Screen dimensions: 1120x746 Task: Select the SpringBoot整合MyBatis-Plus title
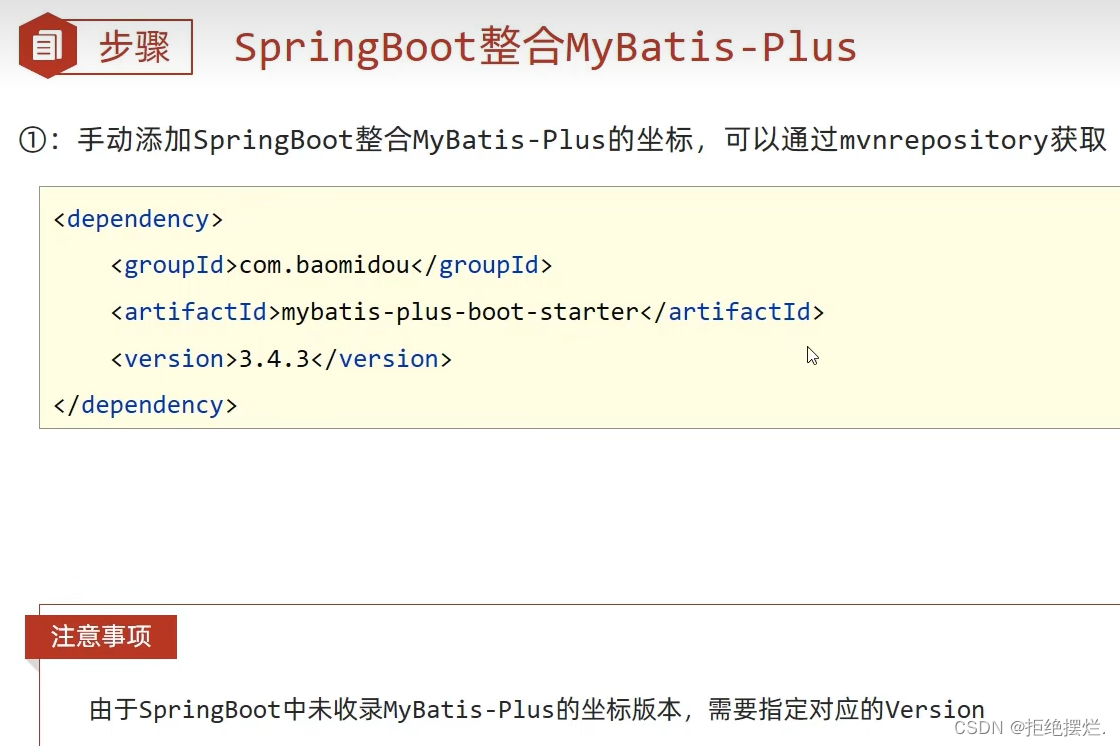[544, 46]
